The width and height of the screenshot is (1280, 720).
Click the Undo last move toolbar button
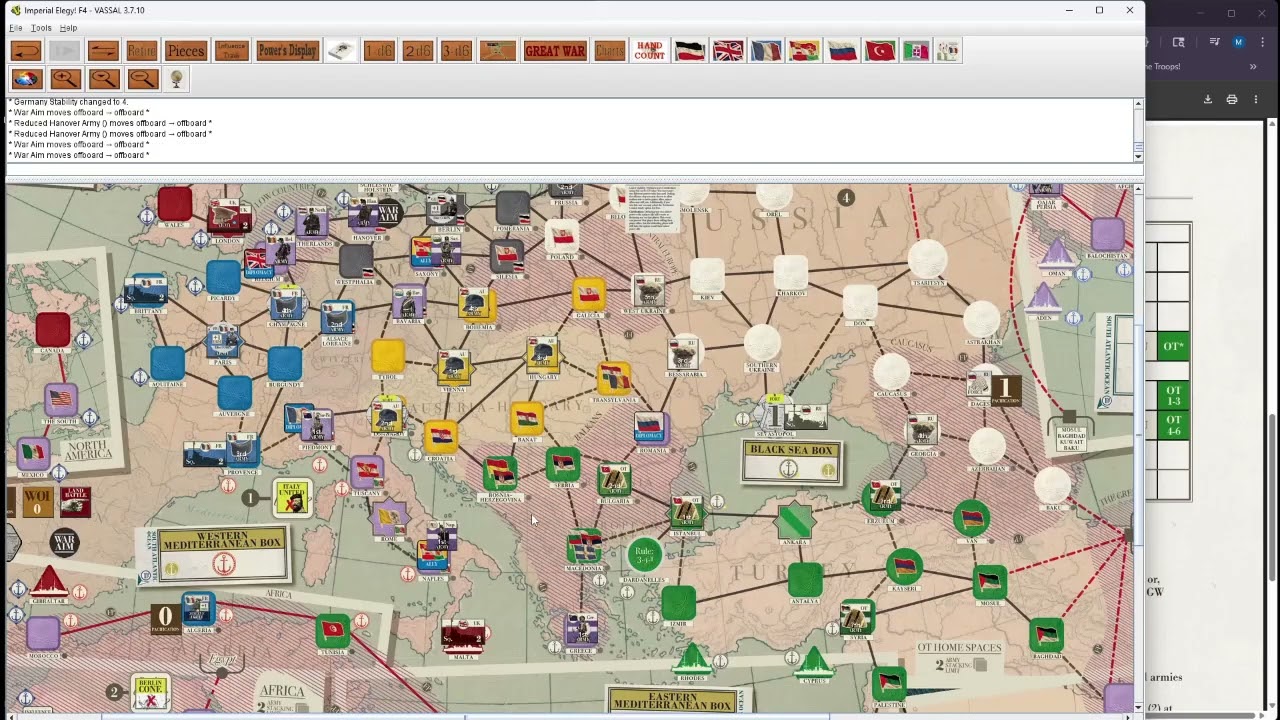click(x=26, y=51)
